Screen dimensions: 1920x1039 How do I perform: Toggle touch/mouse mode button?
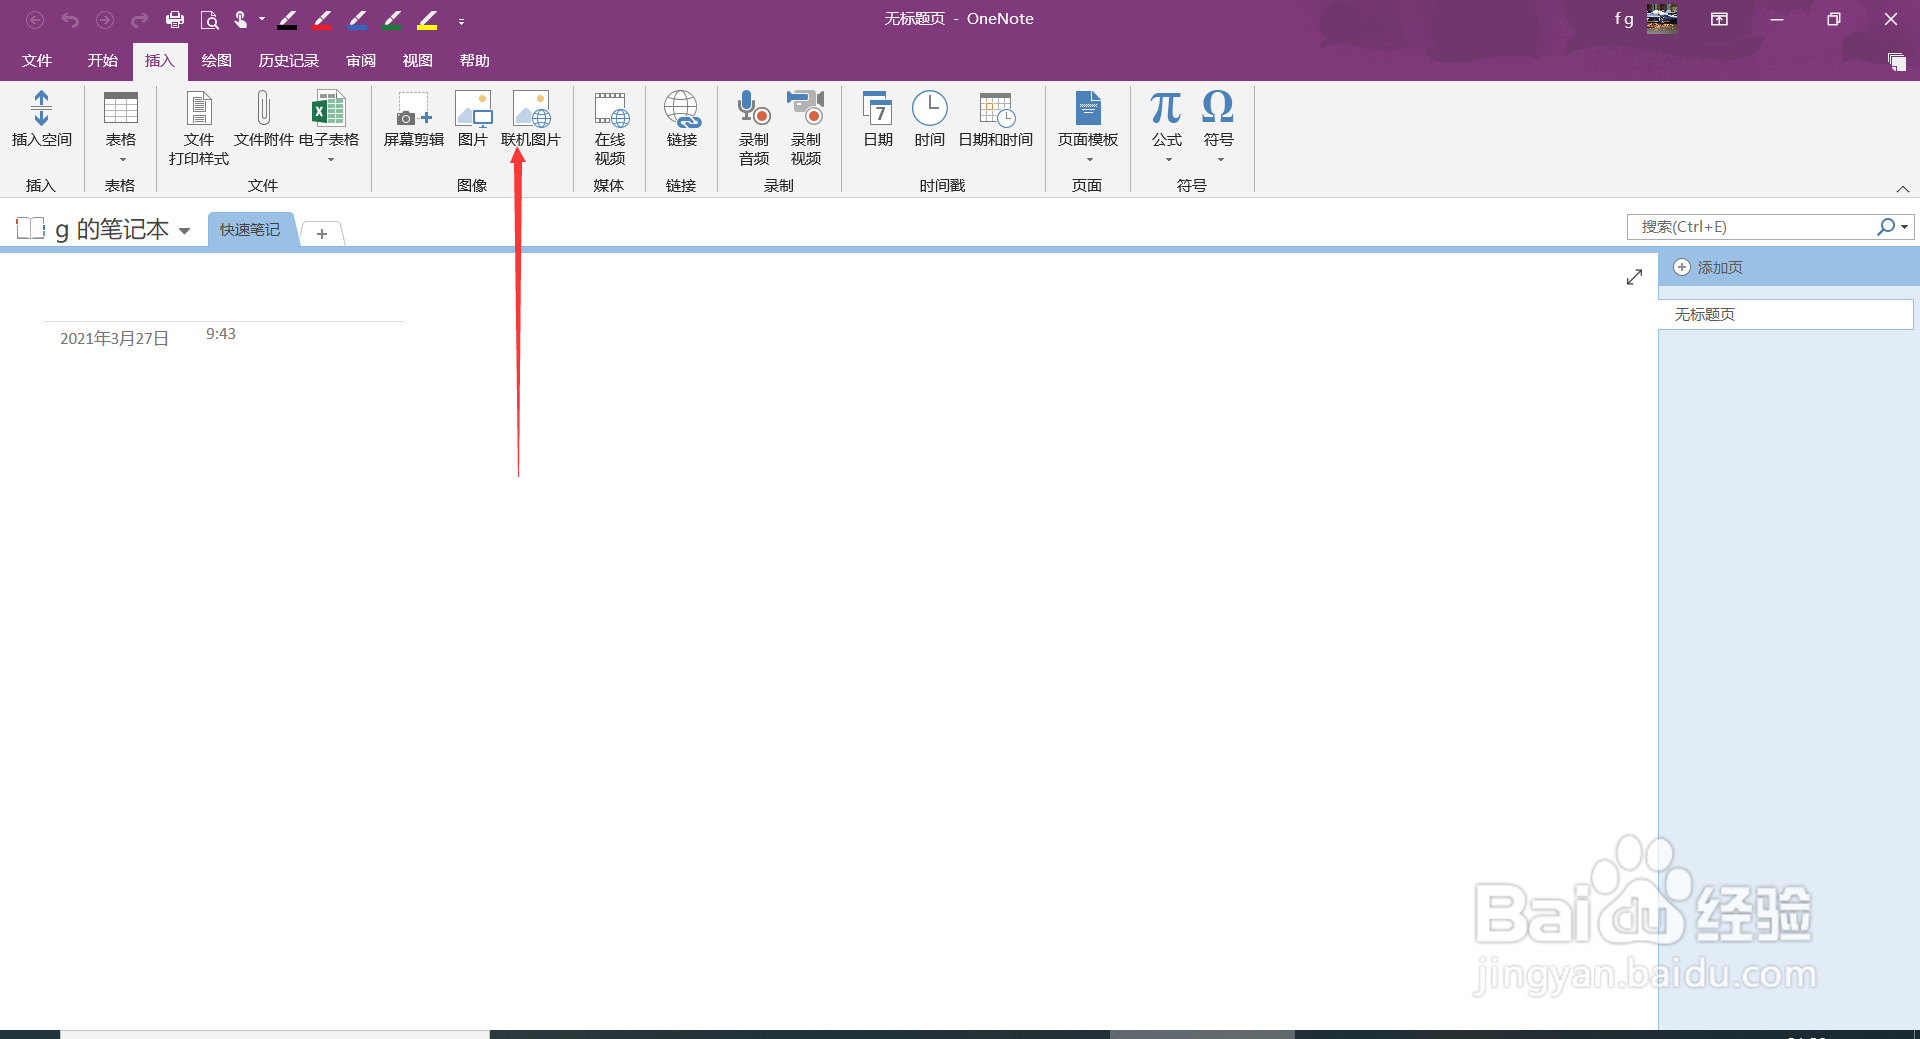241,20
